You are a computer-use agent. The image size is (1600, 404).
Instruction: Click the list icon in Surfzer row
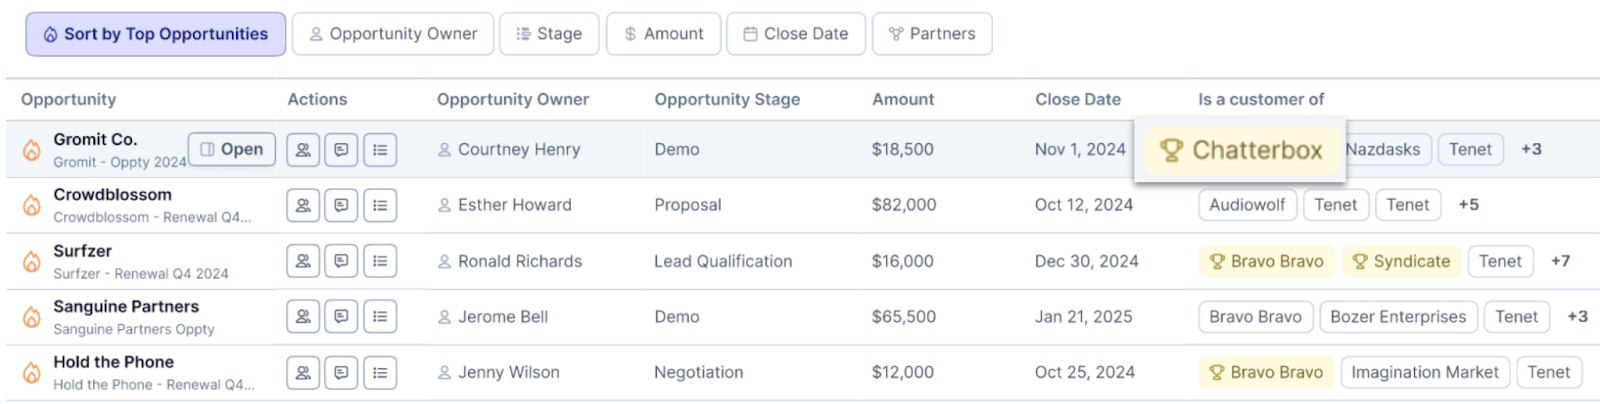tap(380, 261)
